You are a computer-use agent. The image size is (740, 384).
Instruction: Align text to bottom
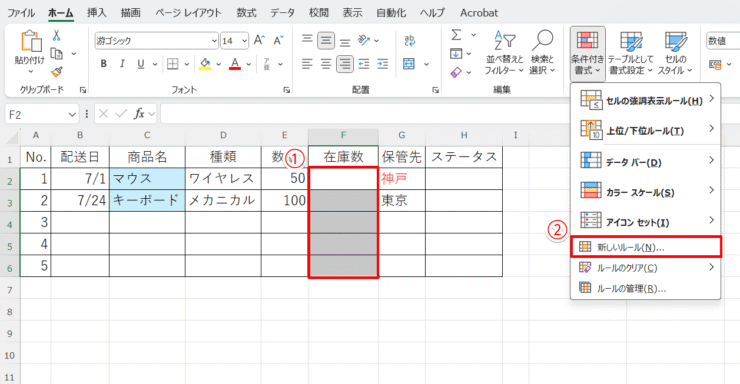(x=345, y=42)
